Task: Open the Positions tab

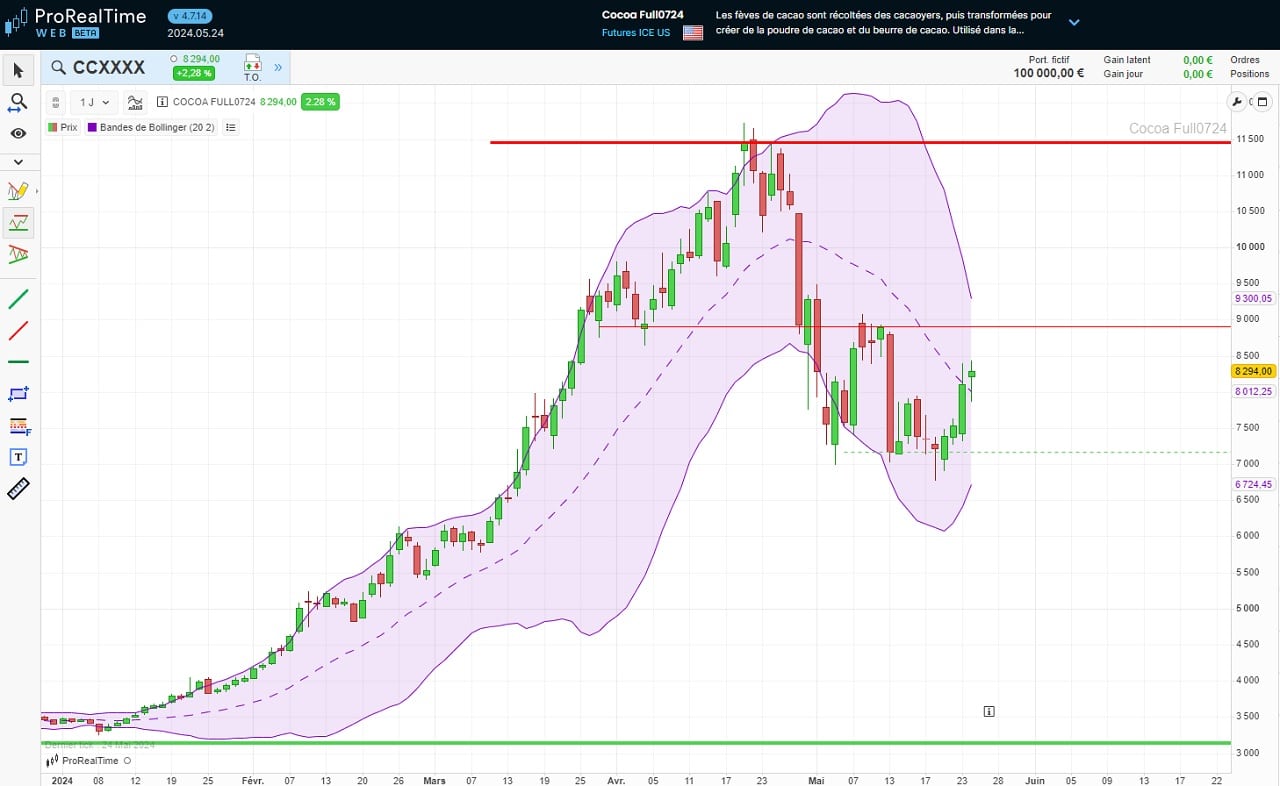Action: tap(1249, 74)
